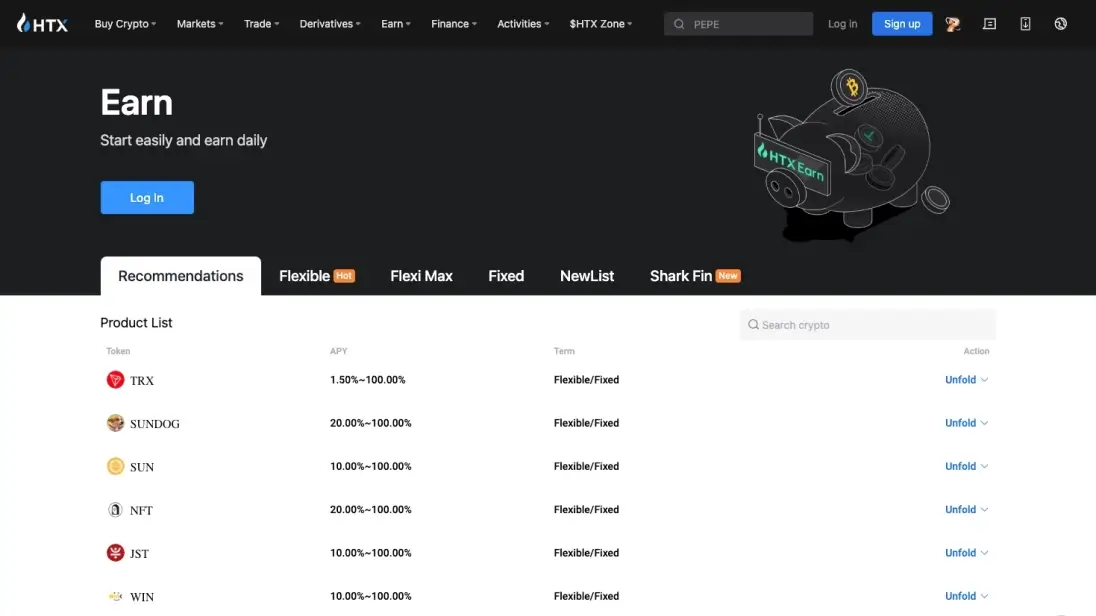Open the app download icon in header
This screenshot has width=1096, height=616.
tap(1025, 24)
